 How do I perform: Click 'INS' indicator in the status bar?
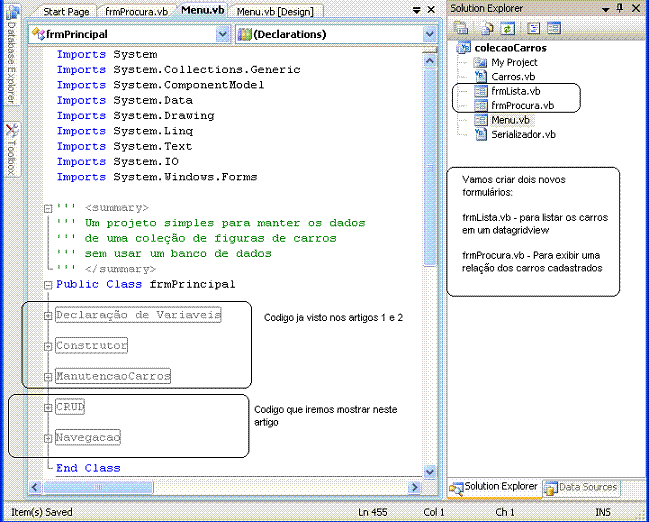click(x=603, y=512)
